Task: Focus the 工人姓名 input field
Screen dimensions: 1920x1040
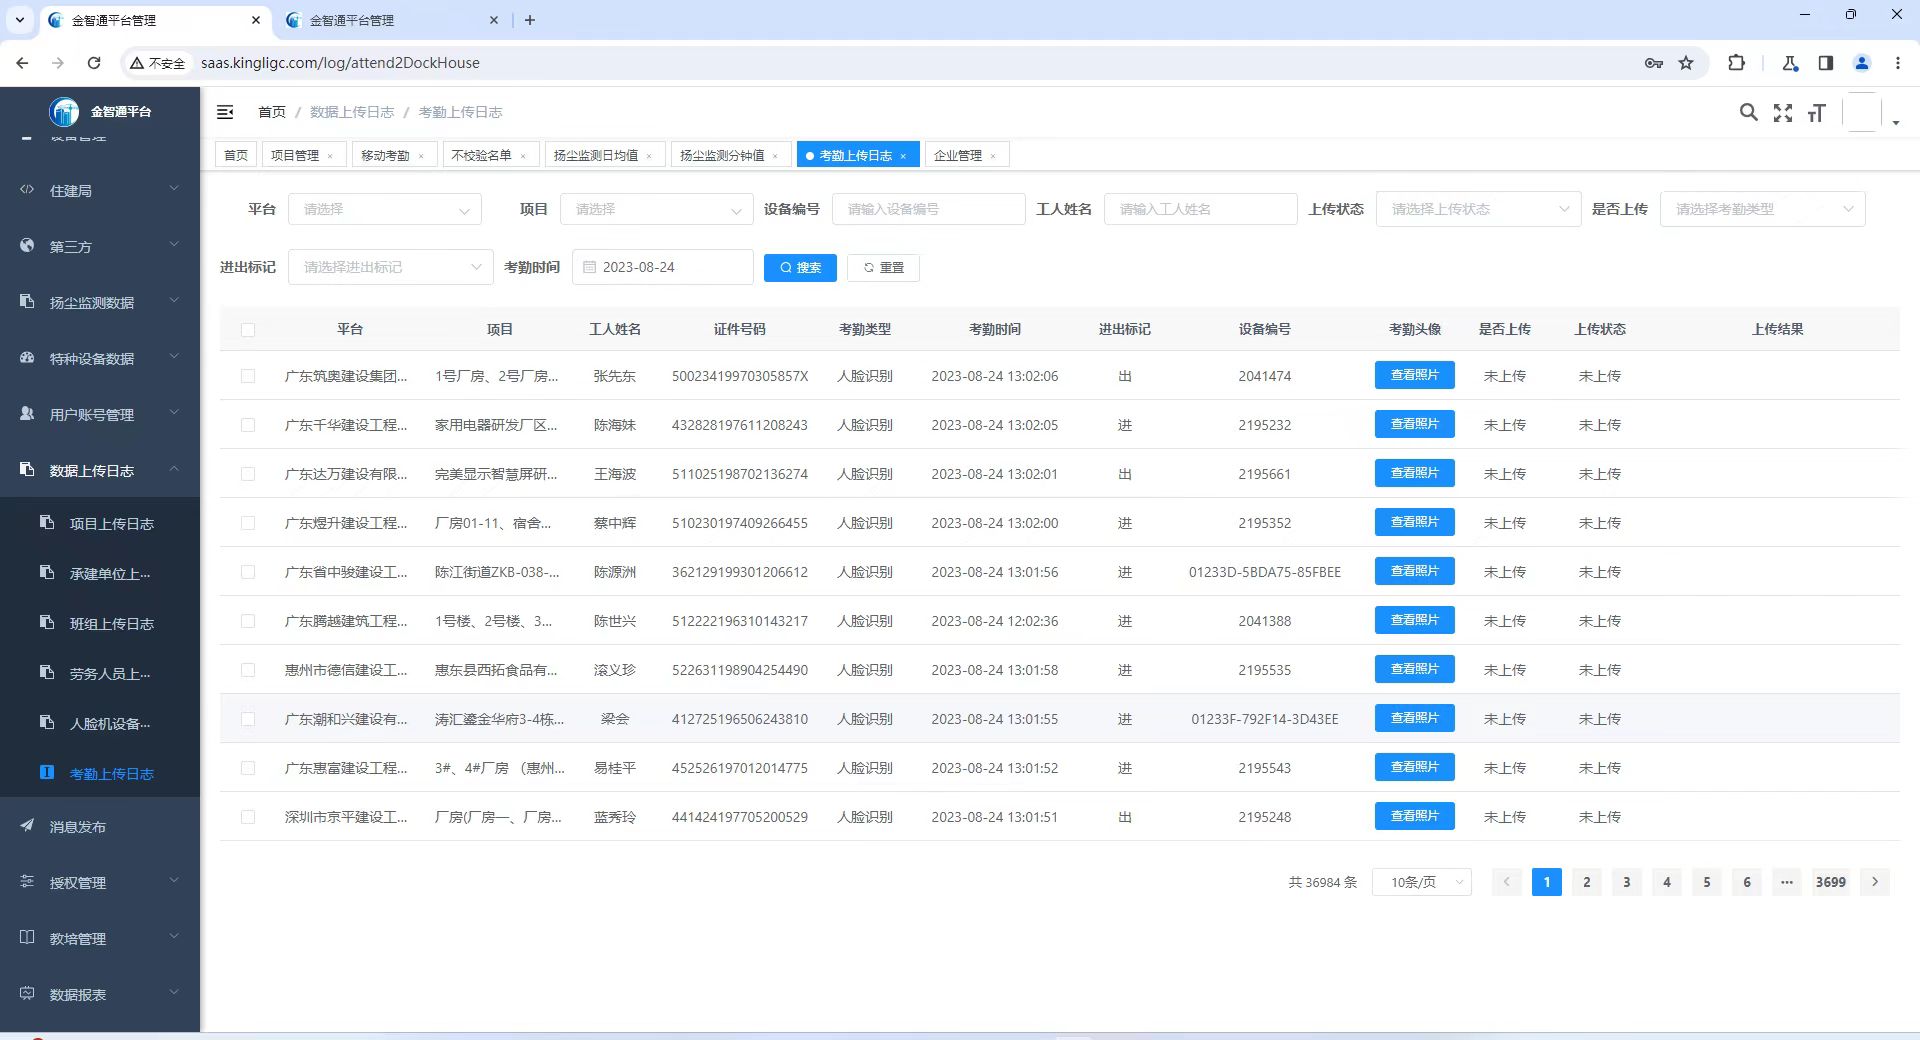Action: 1200,209
